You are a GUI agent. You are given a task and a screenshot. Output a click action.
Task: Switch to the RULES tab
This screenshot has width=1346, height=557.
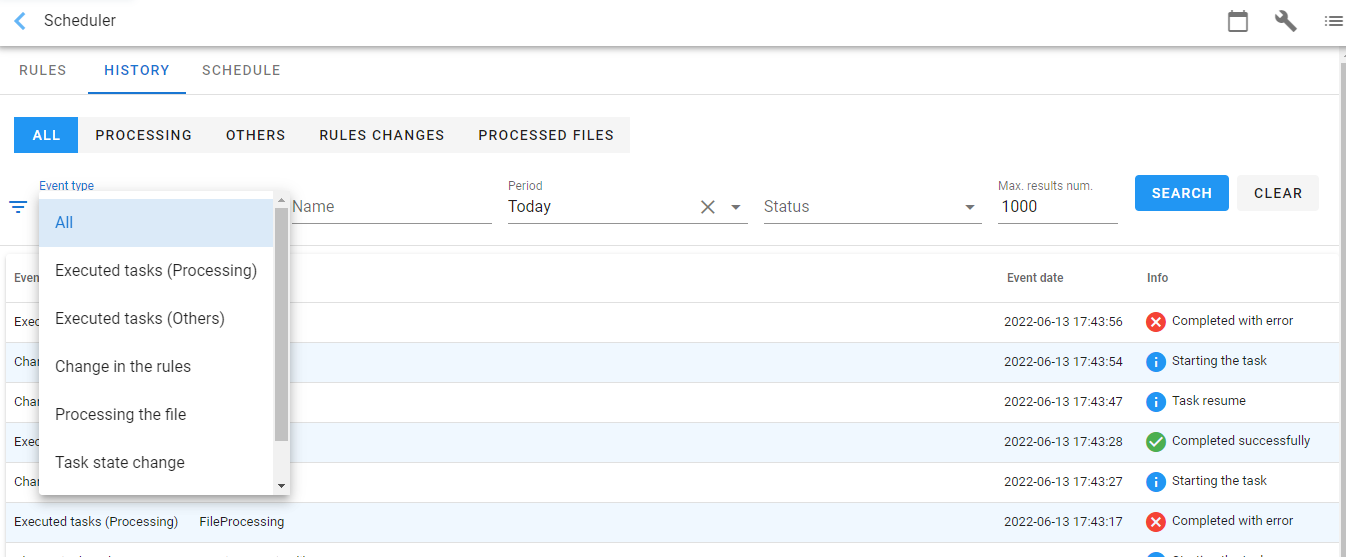click(x=43, y=70)
